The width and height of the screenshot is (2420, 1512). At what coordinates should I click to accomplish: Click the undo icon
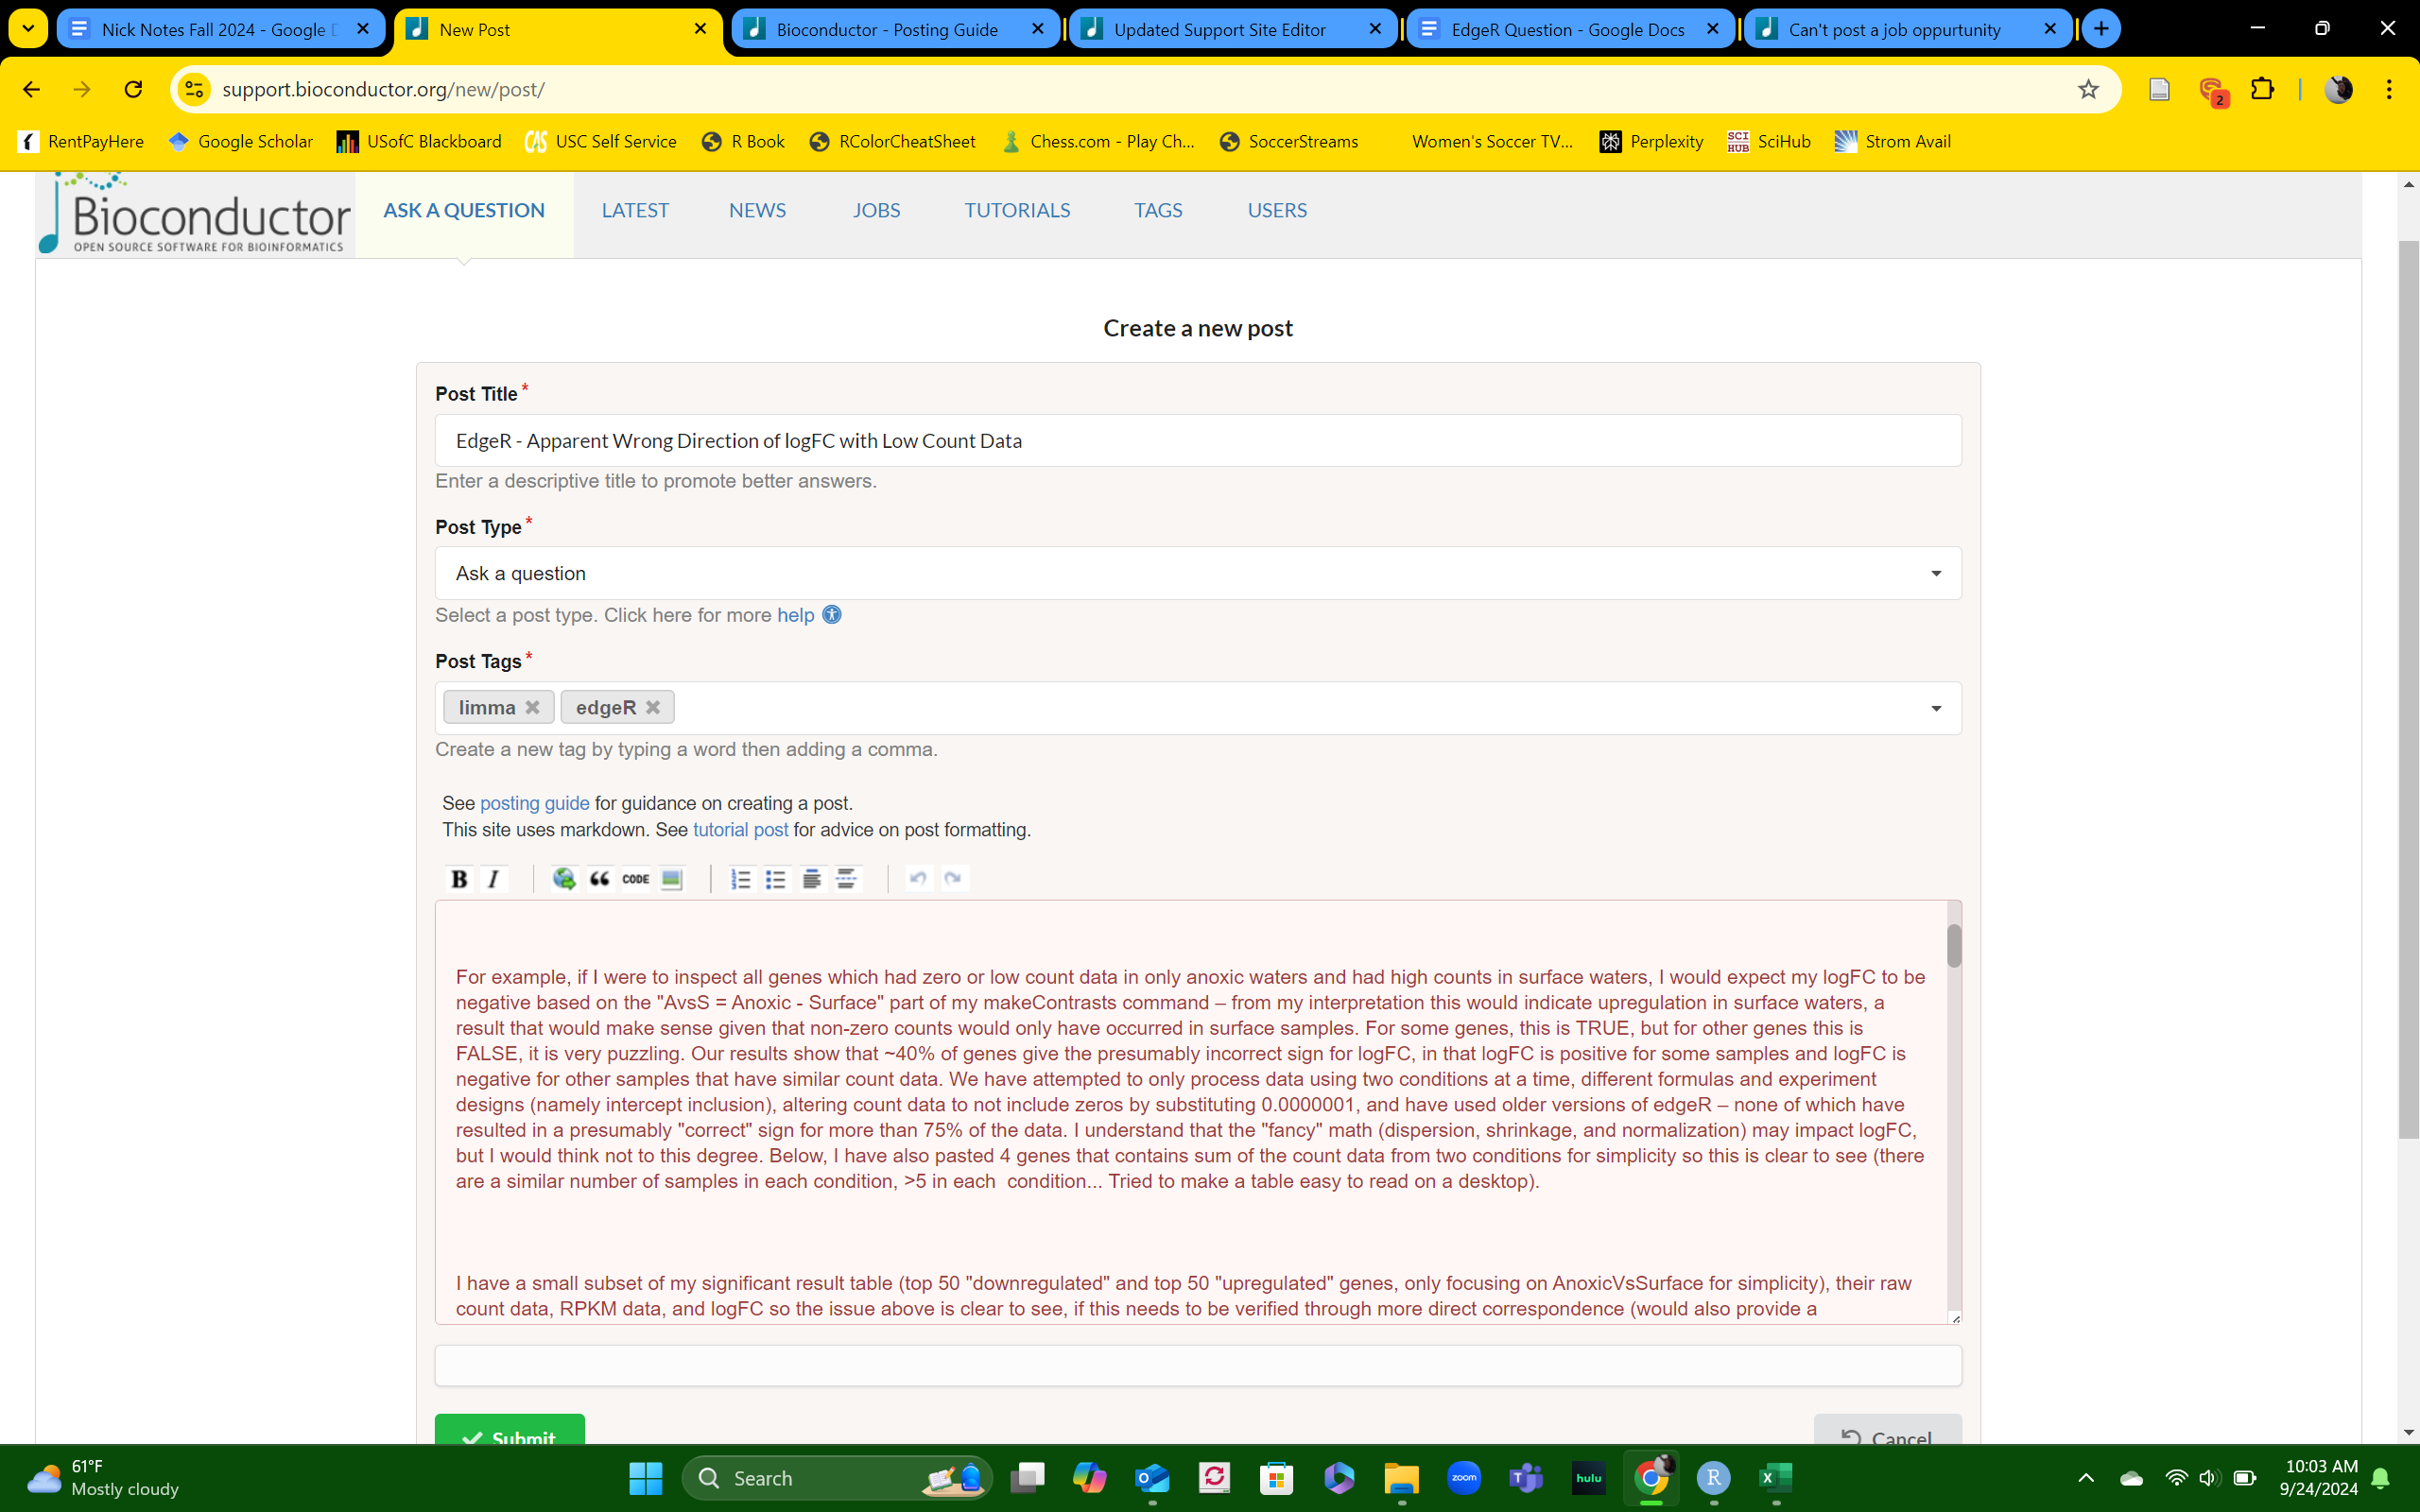coord(918,878)
